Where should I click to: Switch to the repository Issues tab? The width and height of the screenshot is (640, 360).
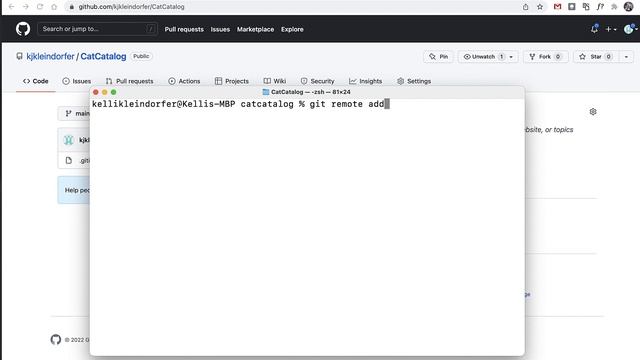click(77, 81)
